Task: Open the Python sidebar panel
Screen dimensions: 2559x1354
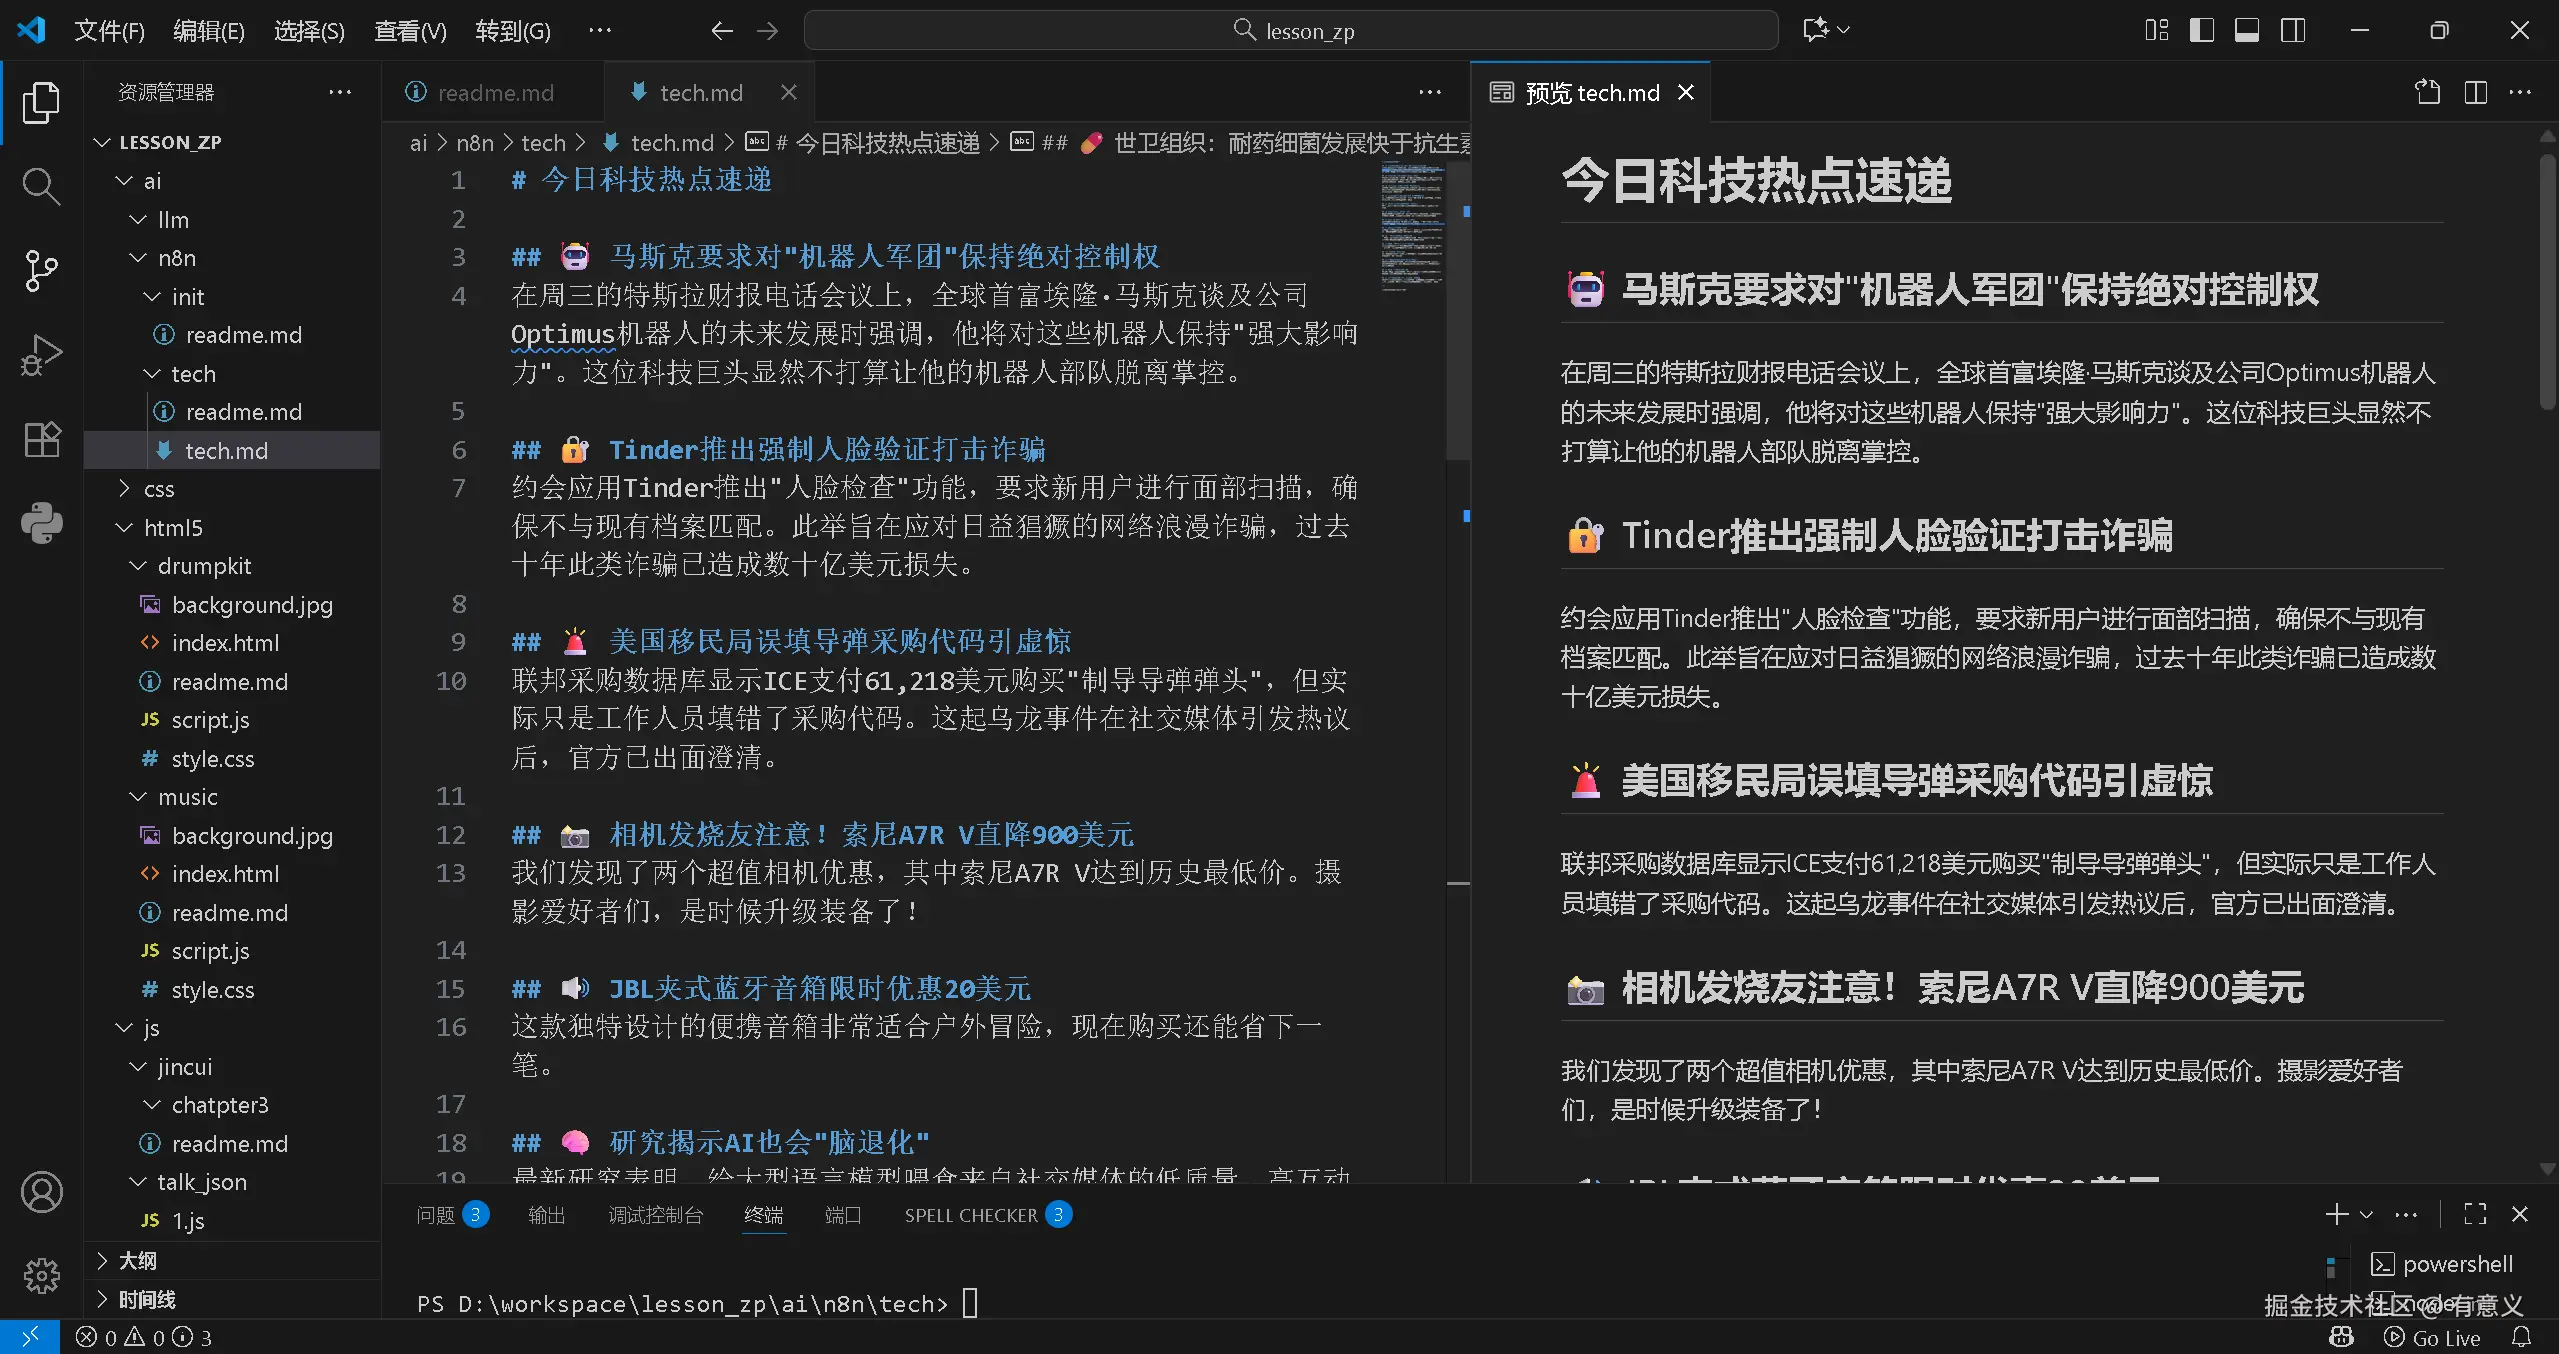Action: coord(41,523)
